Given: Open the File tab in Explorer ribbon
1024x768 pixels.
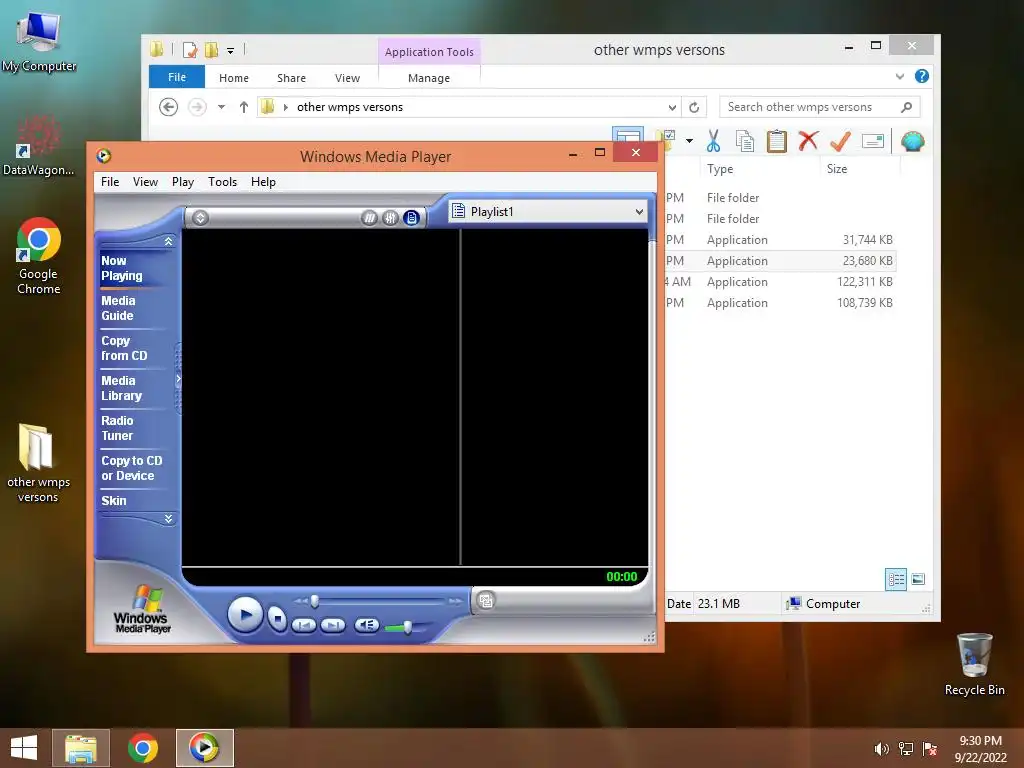Looking at the screenshot, I should coord(177,77).
